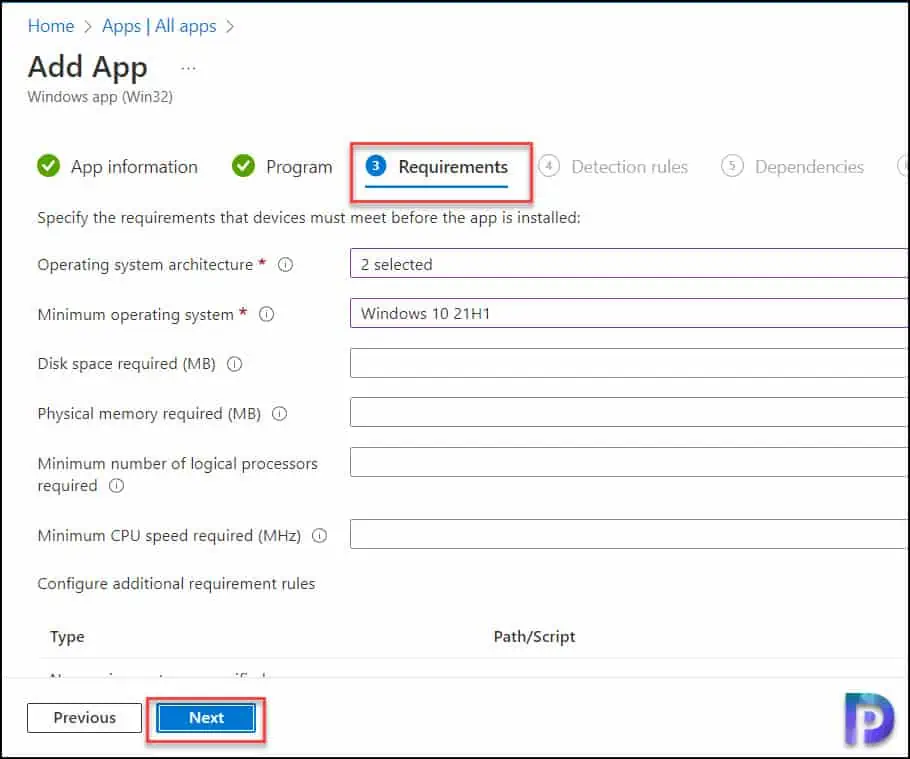The height and width of the screenshot is (759, 910).
Task: Switch to Program step
Action: [299, 167]
